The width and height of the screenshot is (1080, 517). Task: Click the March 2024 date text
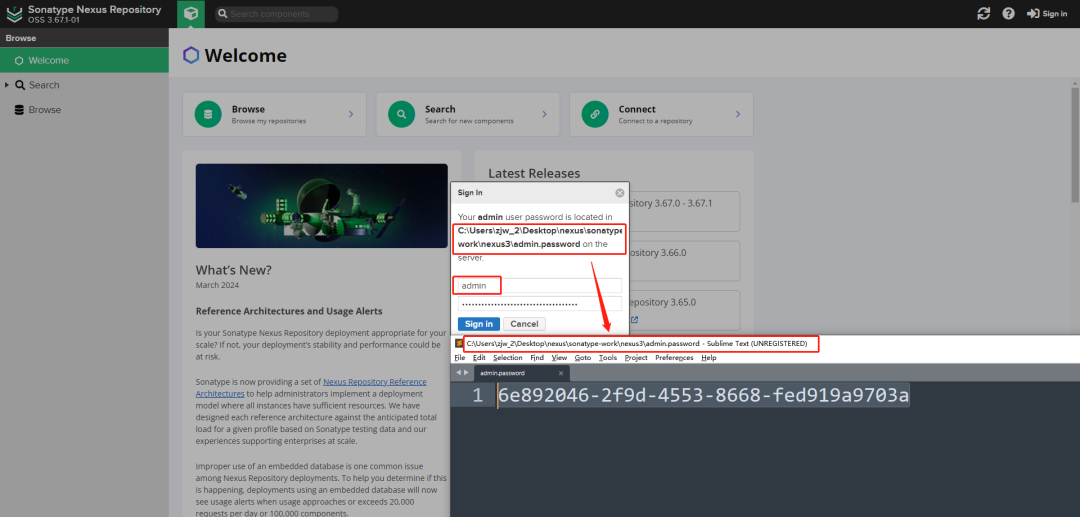point(217,285)
